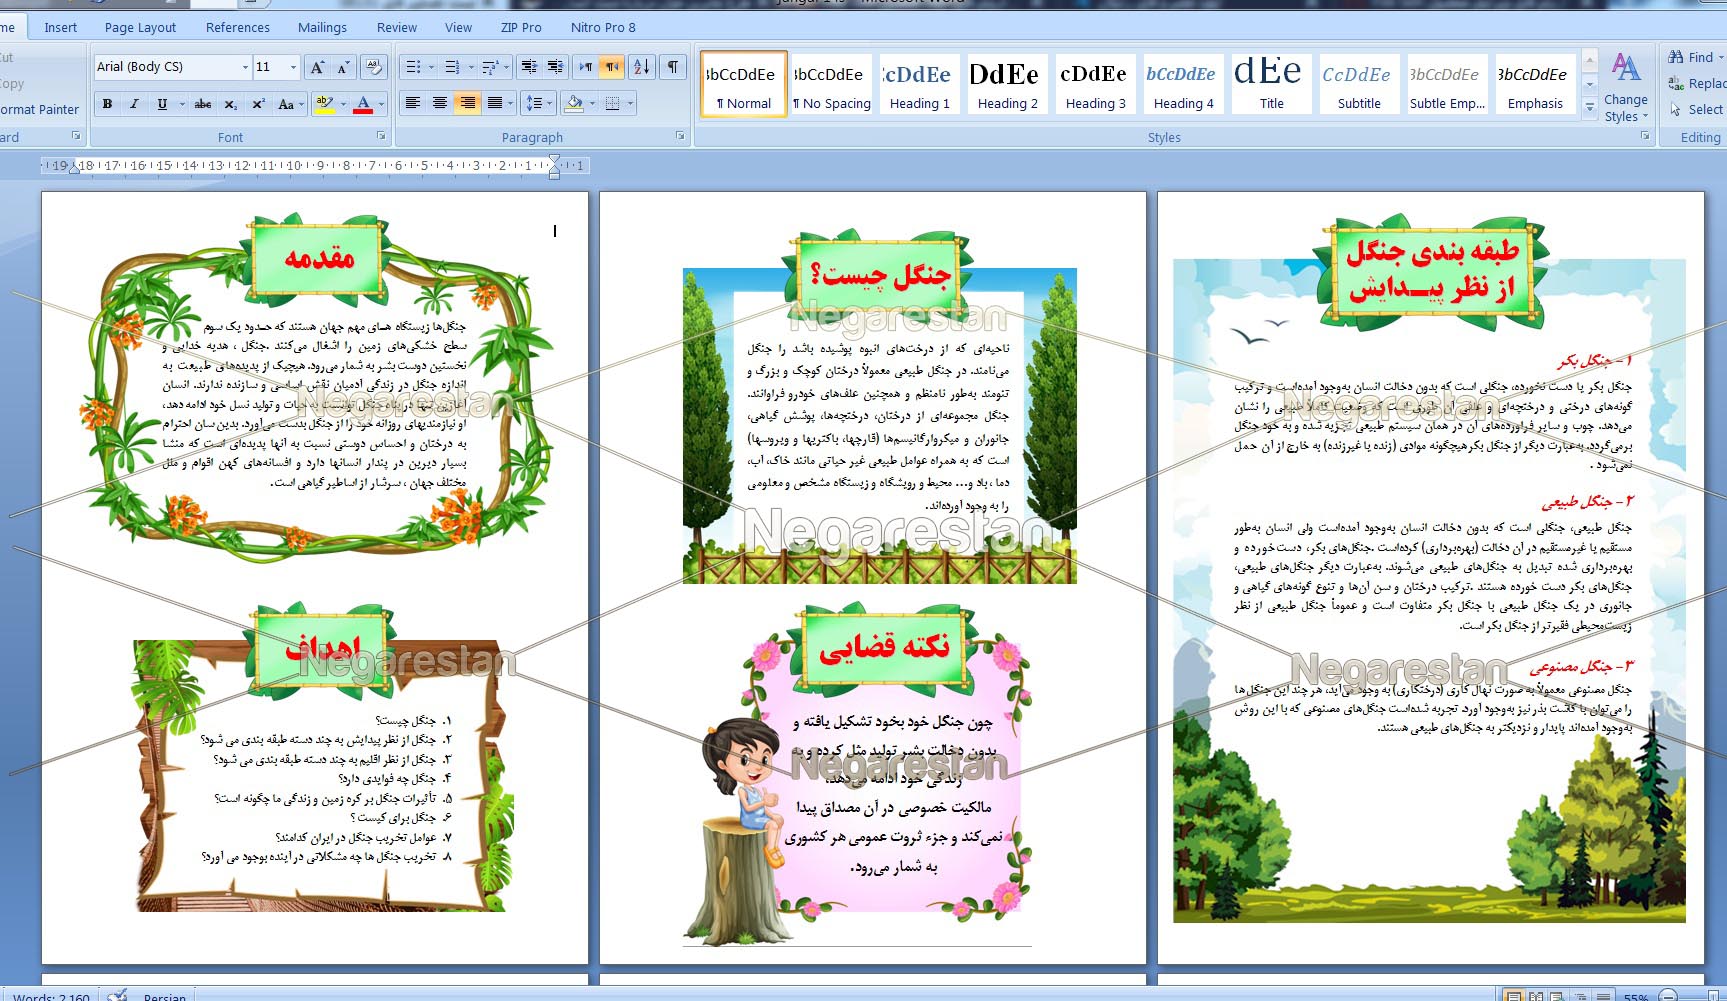The width and height of the screenshot is (1727, 1001).
Task: Apply the Heading 1 style
Action: coord(919,85)
